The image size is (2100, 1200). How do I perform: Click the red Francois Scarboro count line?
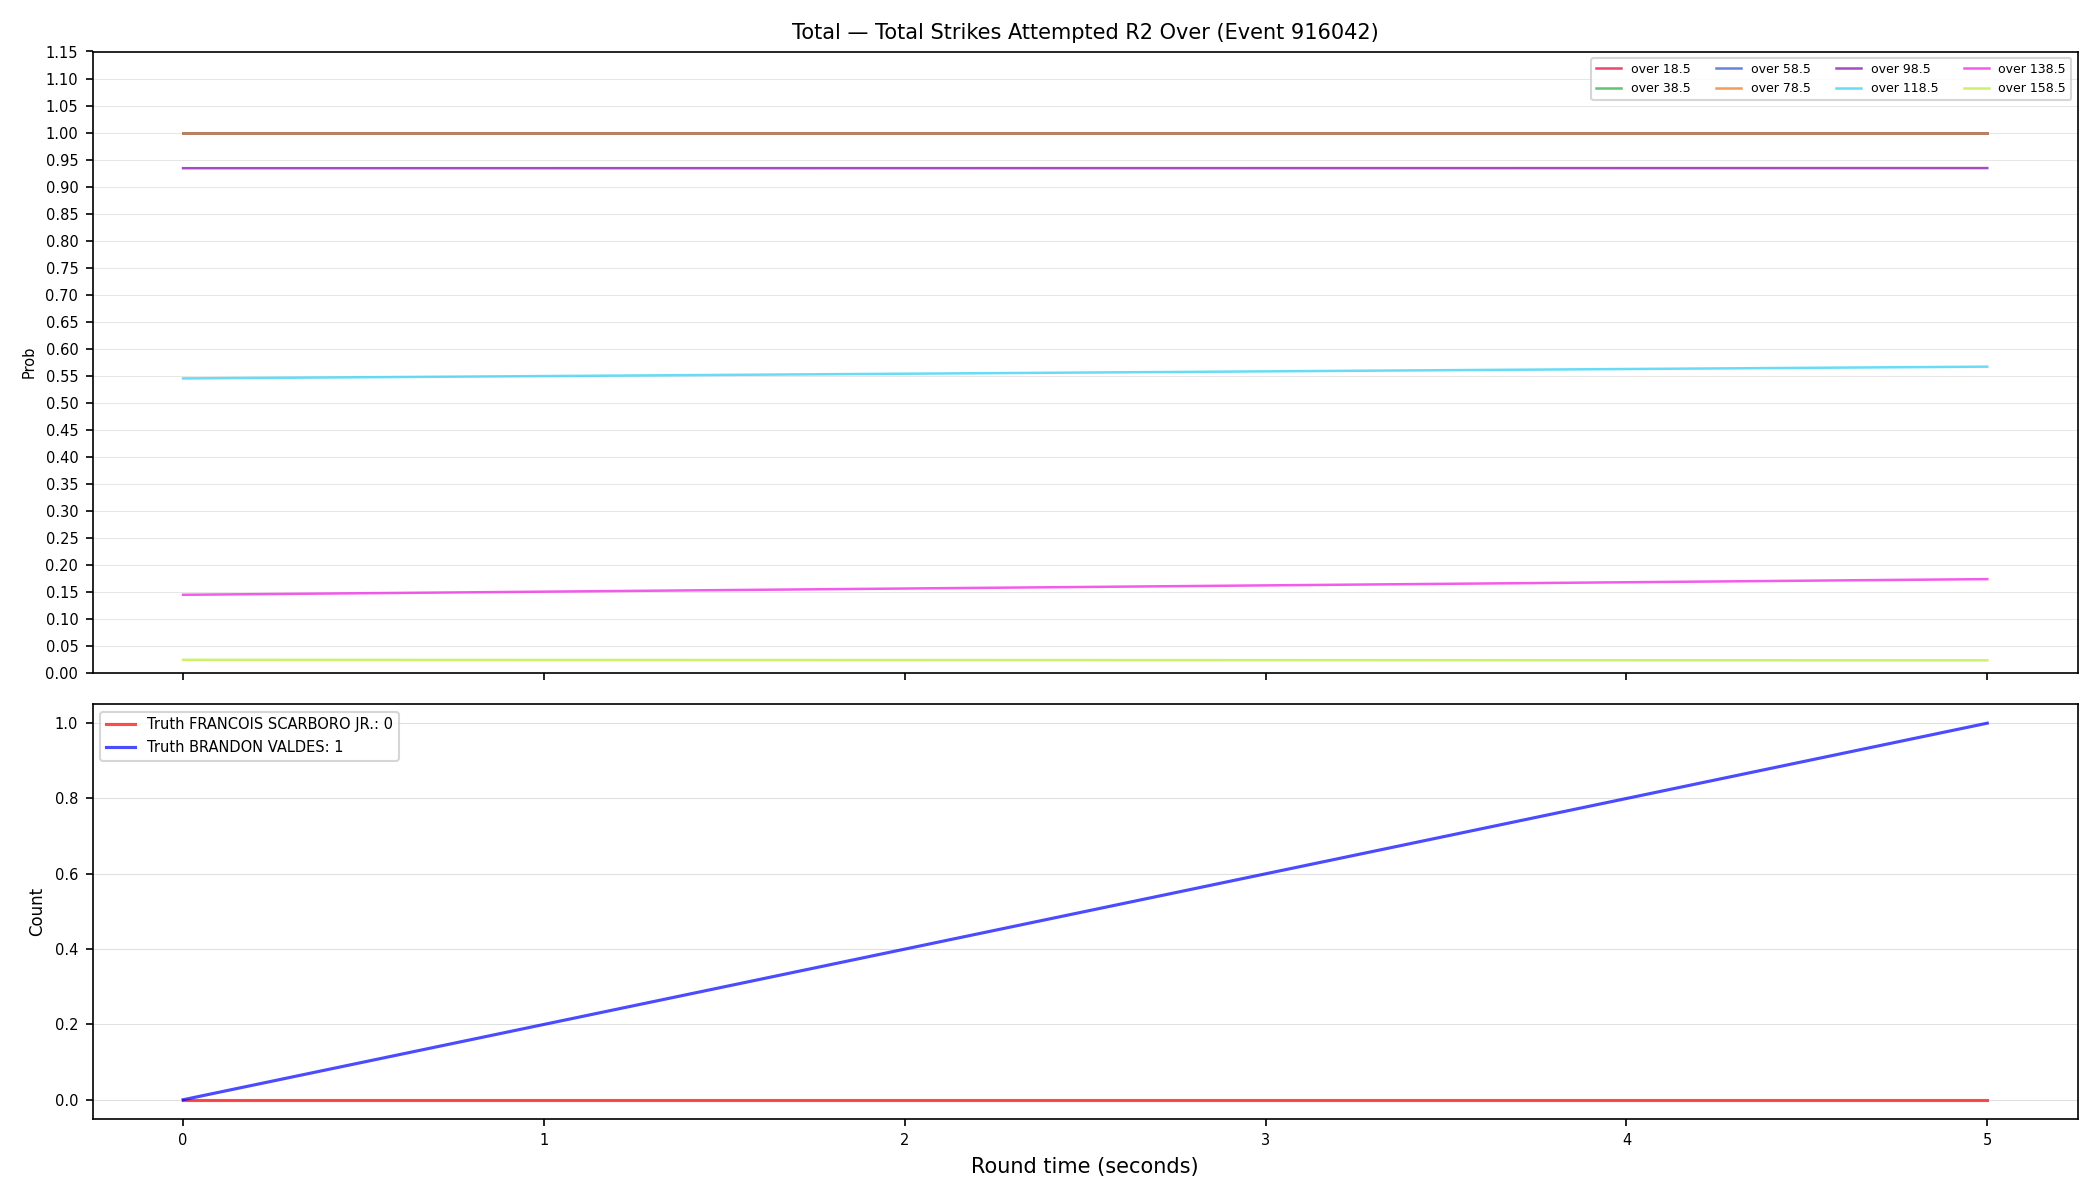tap(1084, 1100)
